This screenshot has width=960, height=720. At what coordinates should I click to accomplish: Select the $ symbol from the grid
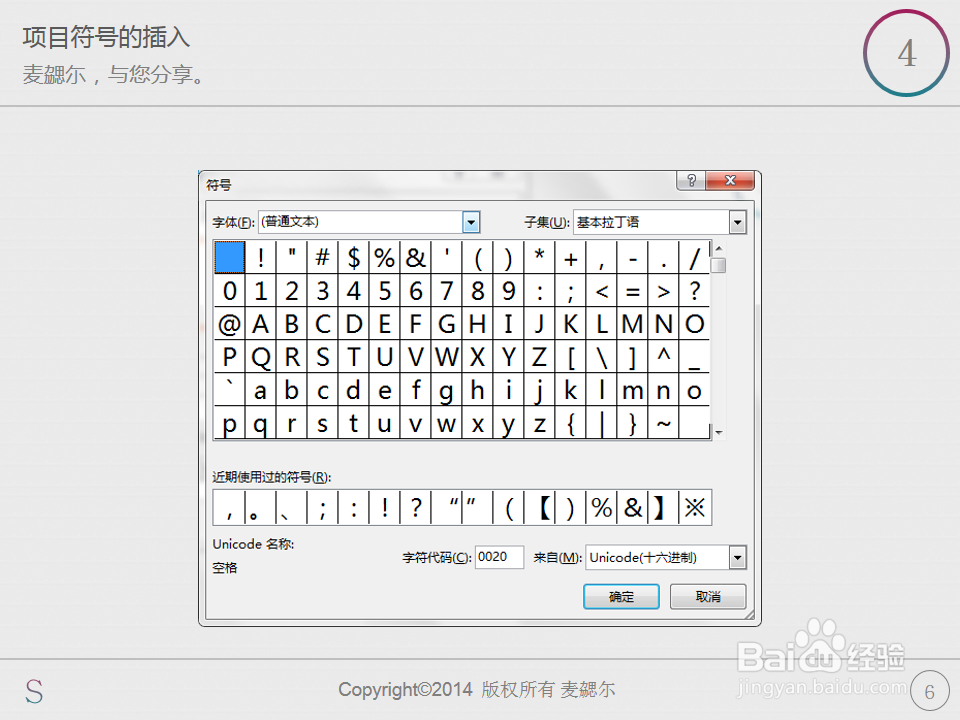353,257
